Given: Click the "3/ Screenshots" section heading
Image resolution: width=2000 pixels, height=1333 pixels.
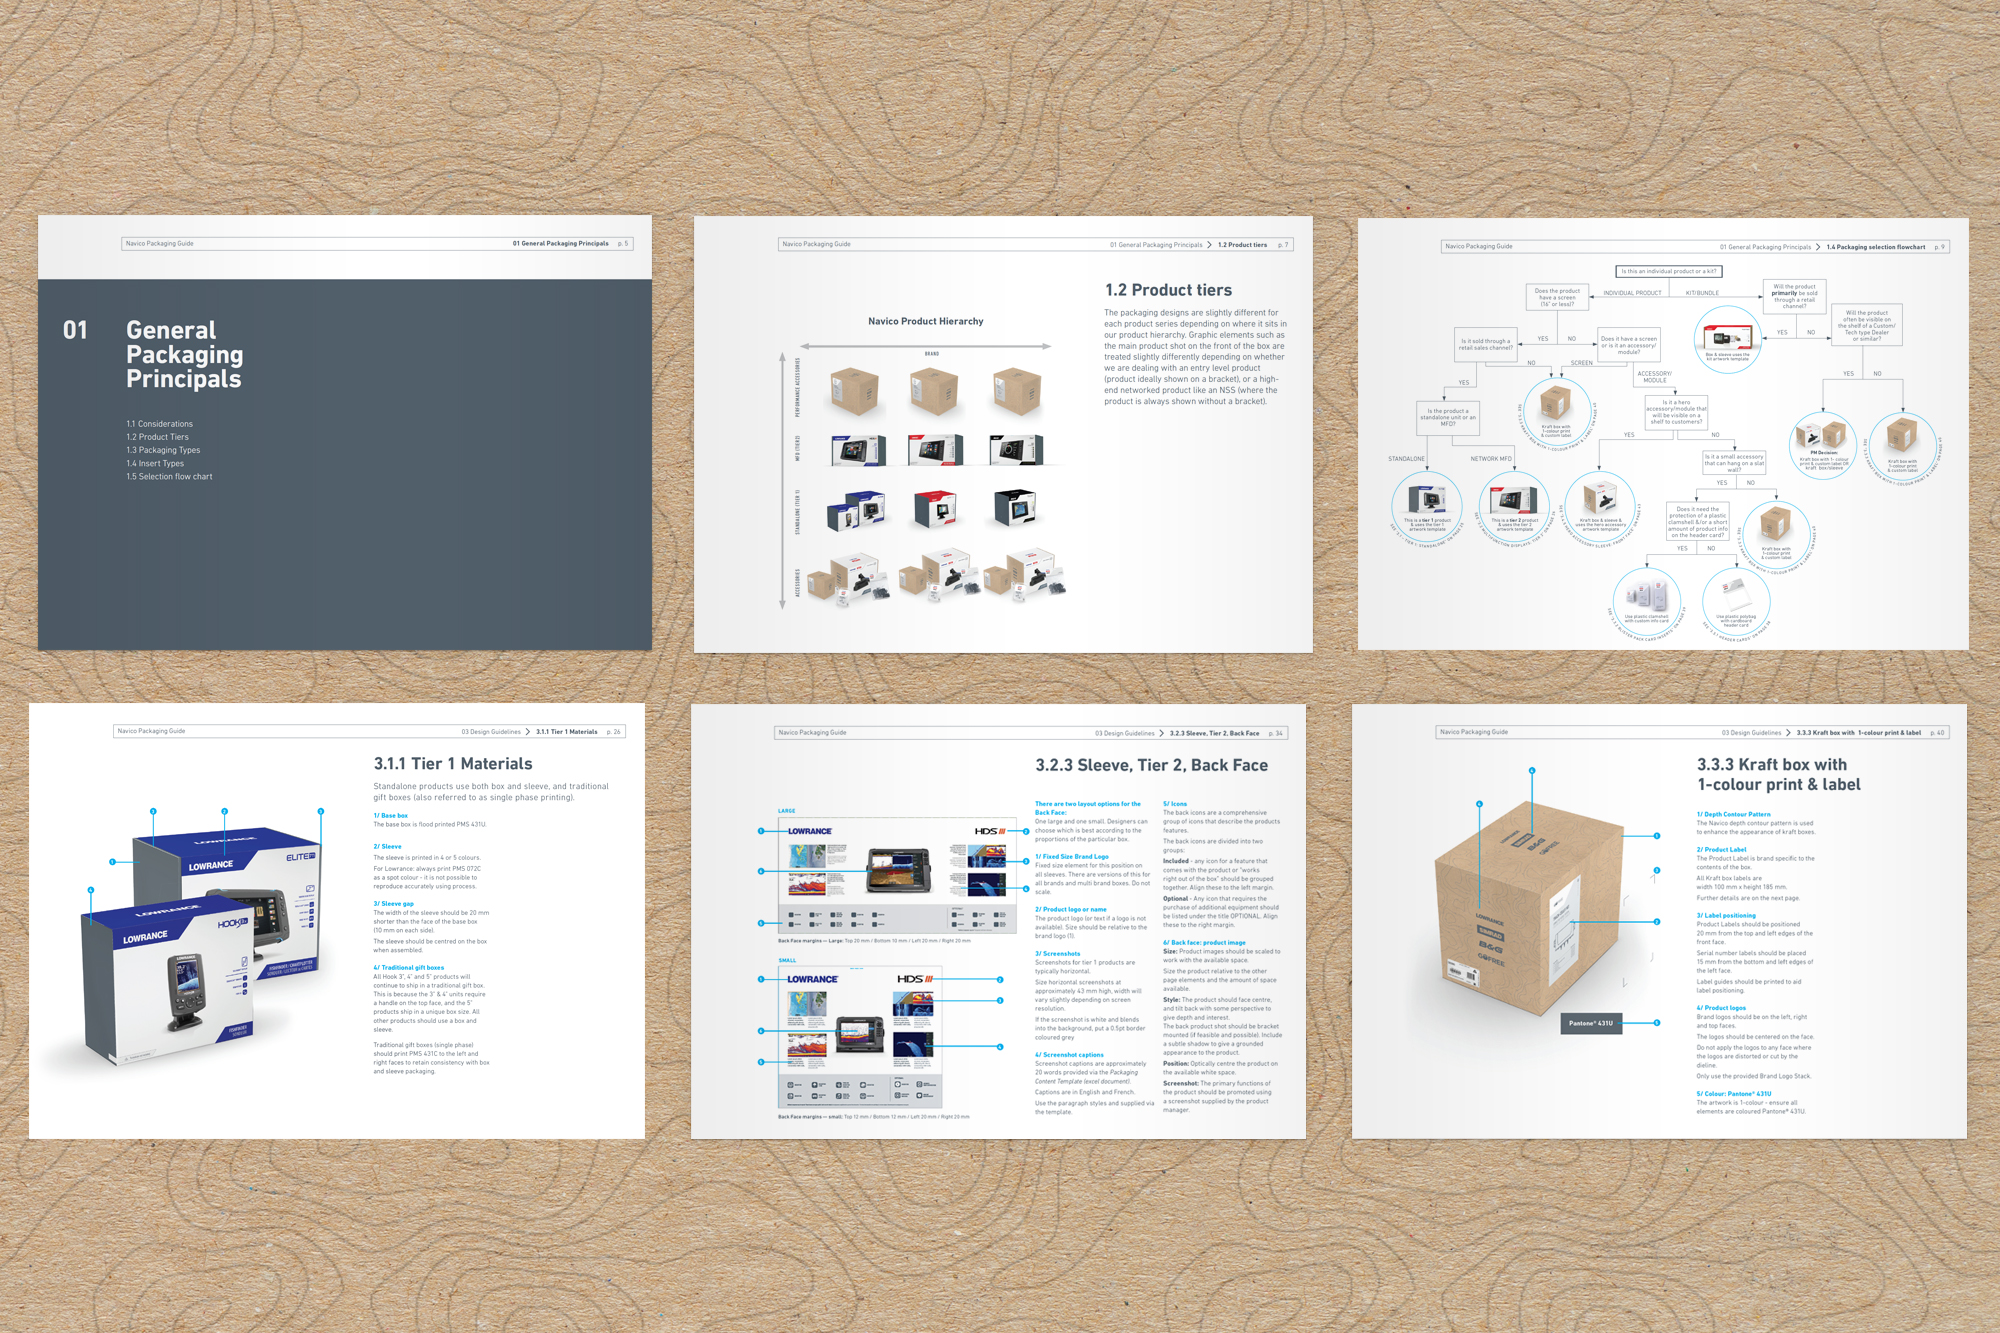Looking at the screenshot, I should (1057, 954).
